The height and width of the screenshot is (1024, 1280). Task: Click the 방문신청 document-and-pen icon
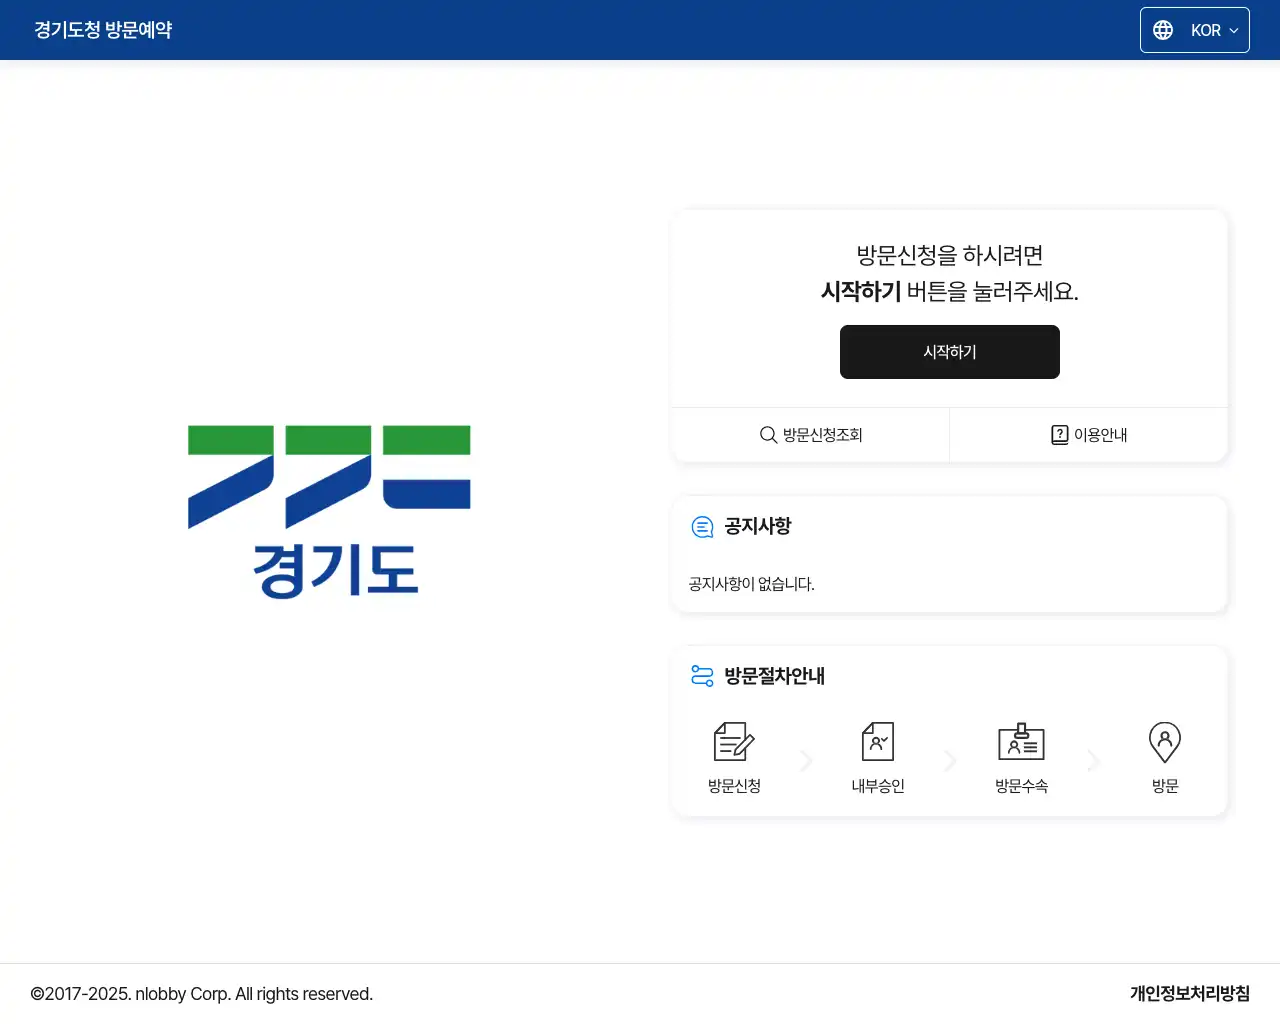[734, 742]
